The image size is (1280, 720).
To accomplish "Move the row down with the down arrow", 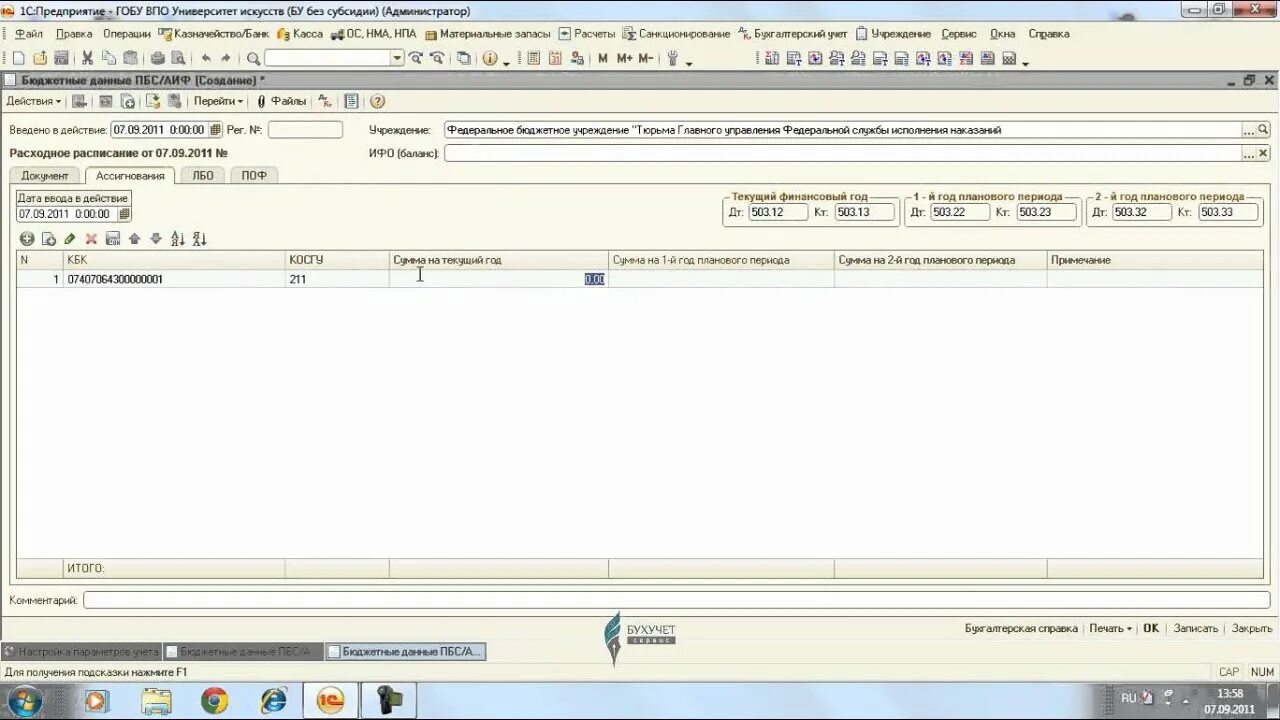I will 155,238.
